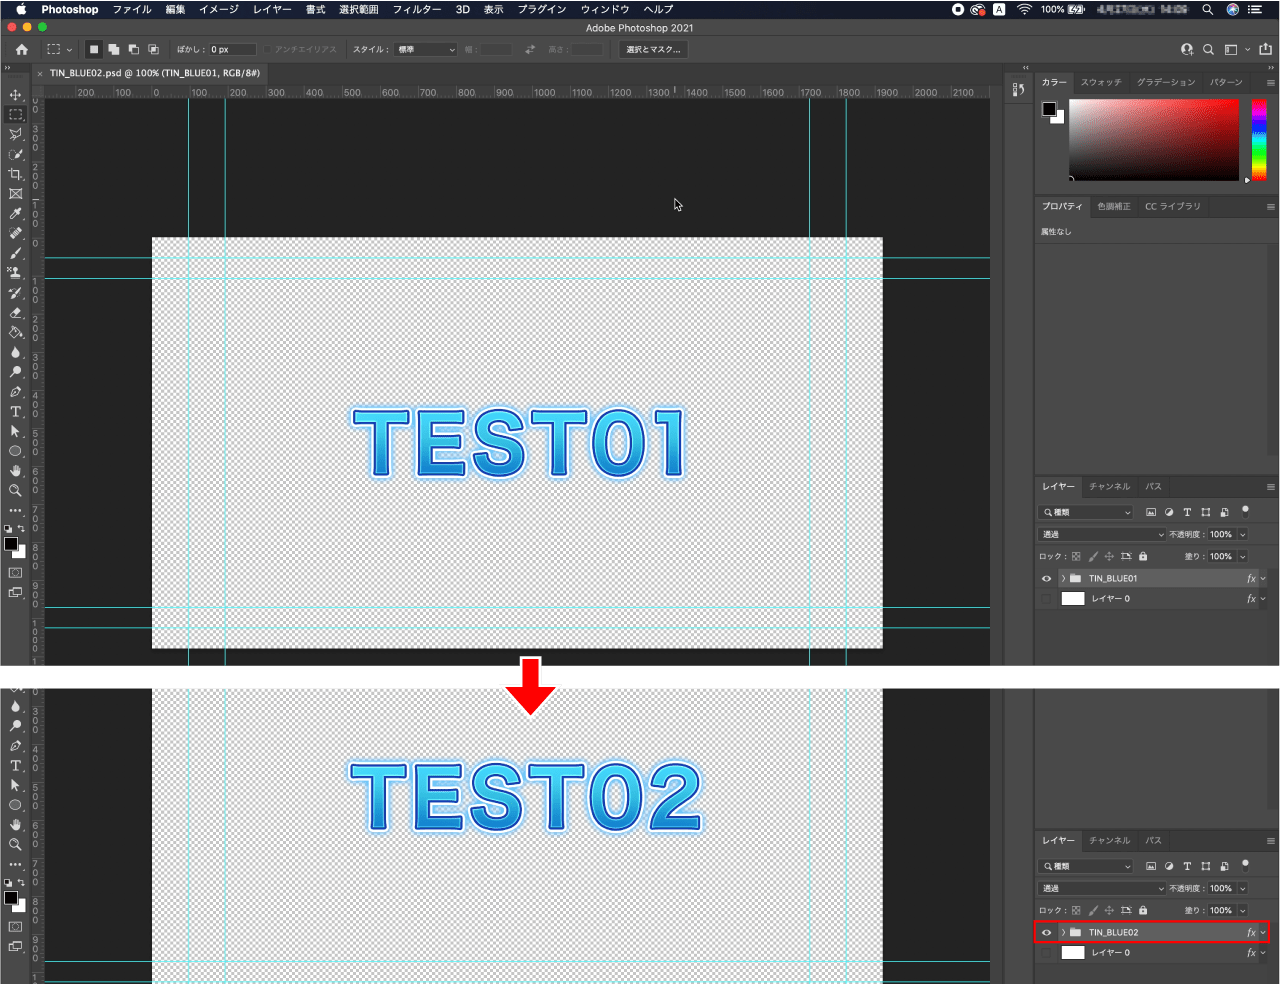The image size is (1280, 984).
Task: Open the イメージ menu
Action: [219, 9]
